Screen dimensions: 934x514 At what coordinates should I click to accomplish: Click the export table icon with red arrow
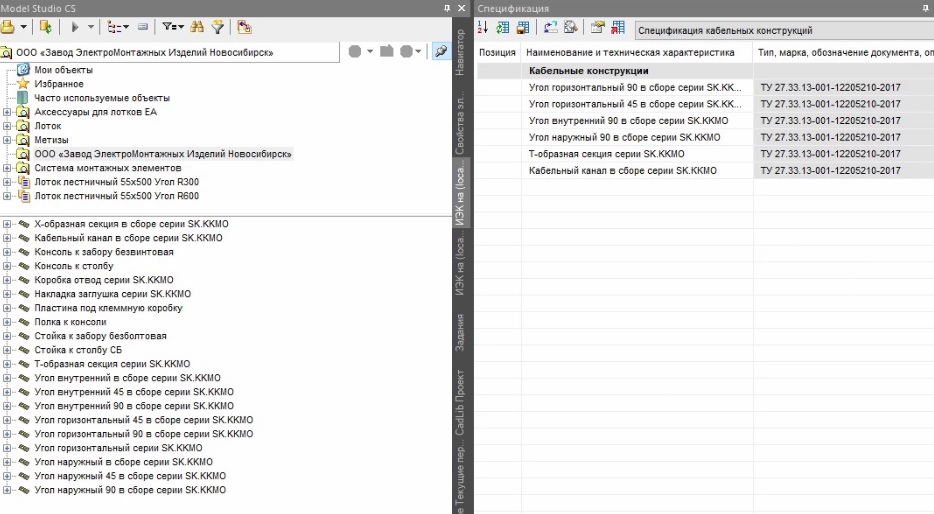(618, 27)
